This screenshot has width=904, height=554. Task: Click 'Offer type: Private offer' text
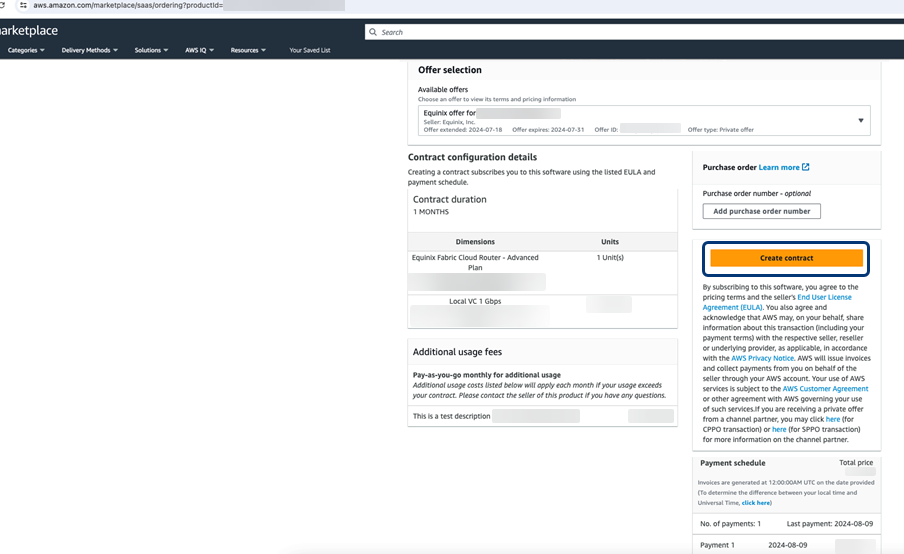721,130
